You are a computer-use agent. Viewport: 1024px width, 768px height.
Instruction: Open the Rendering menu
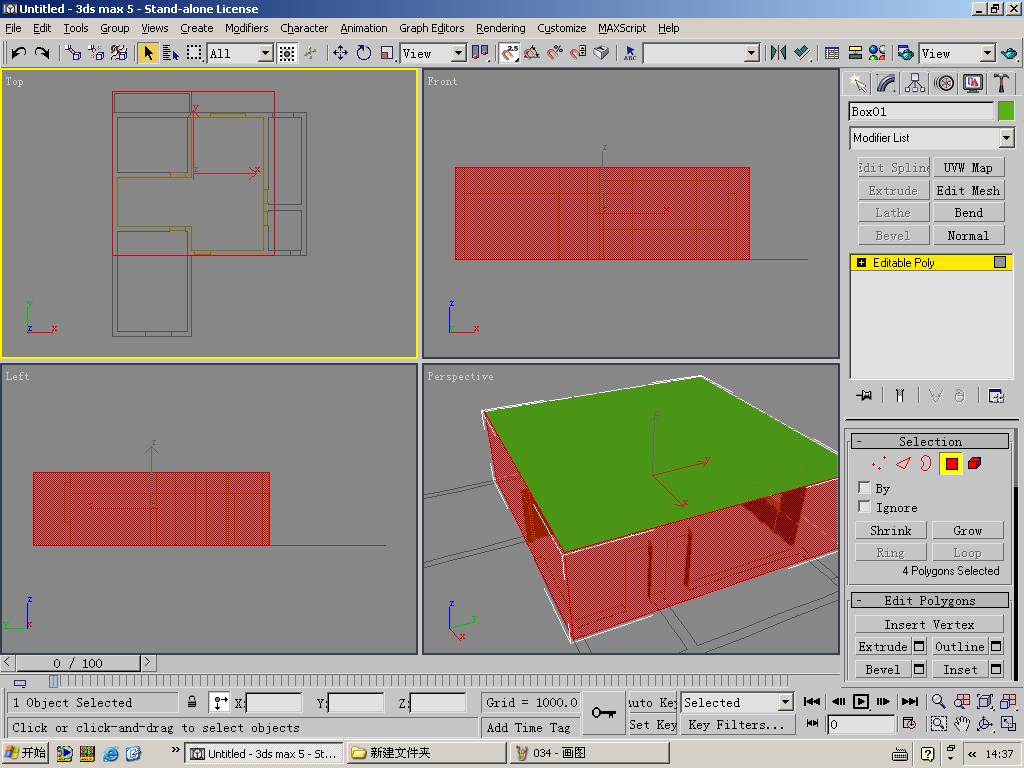click(x=500, y=28)
